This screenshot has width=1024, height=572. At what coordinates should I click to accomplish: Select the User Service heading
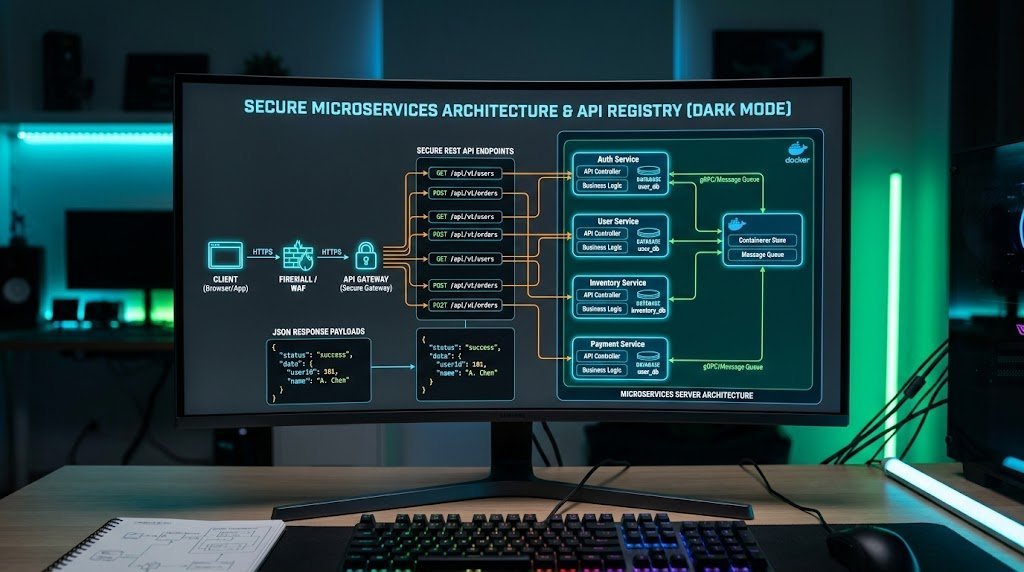click(618, 221)
